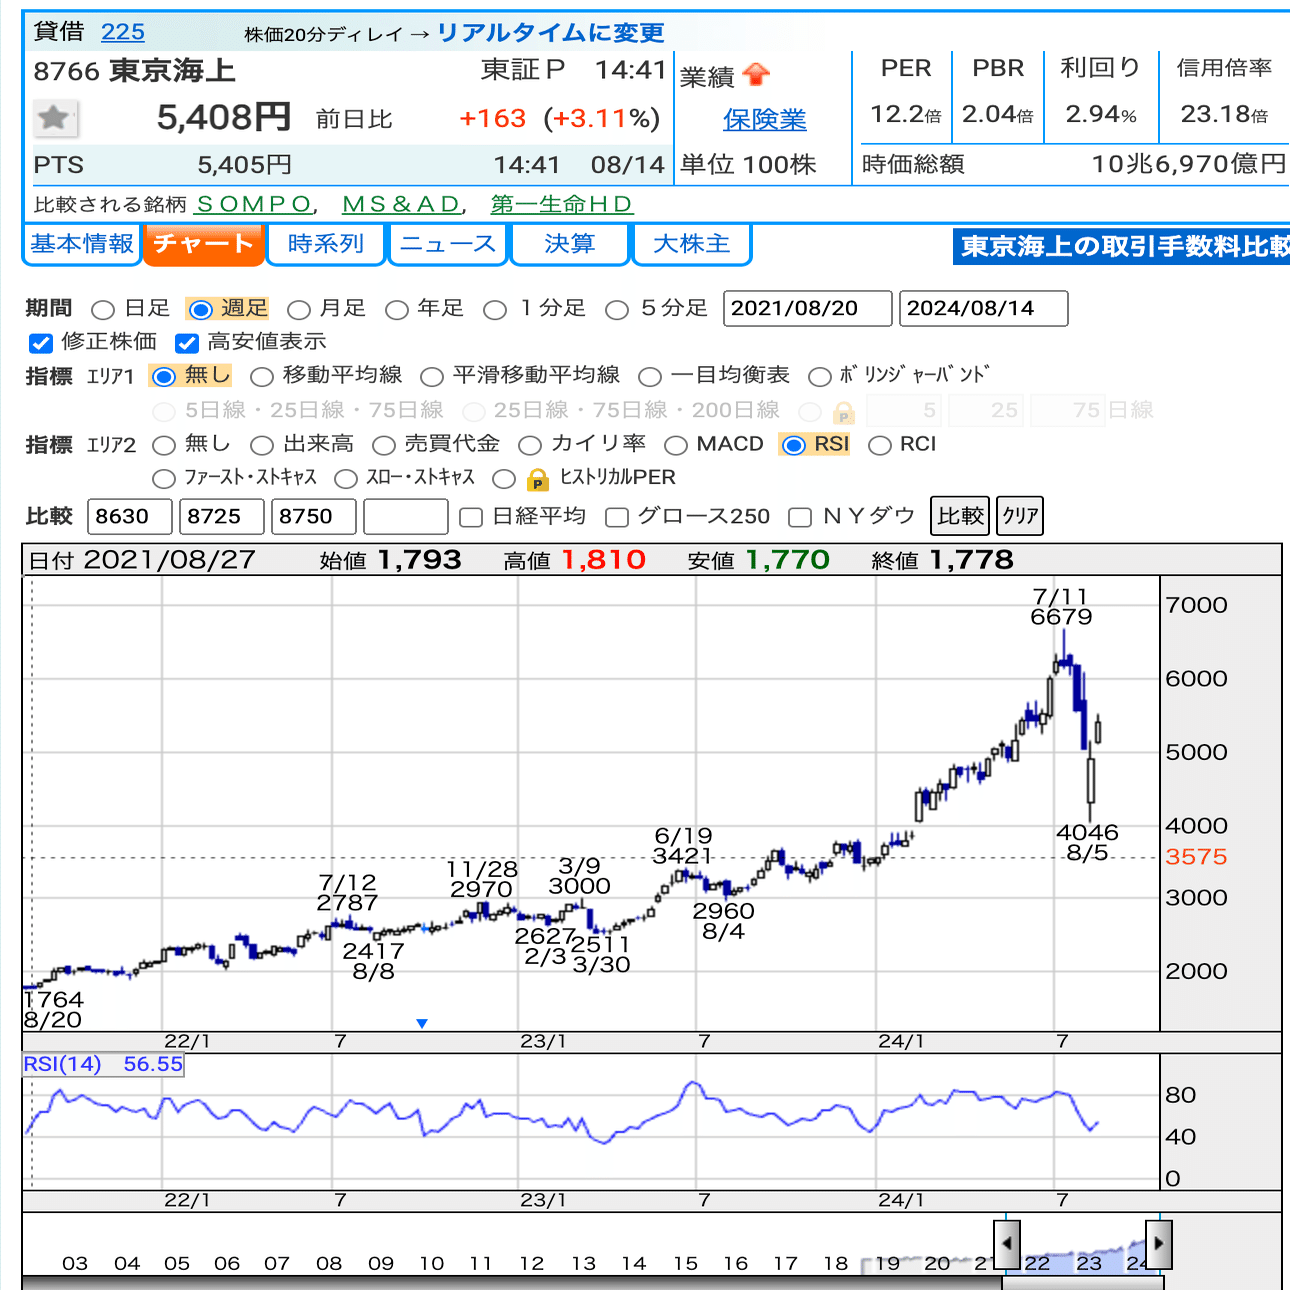The image size is (1290, 1290).
Task: Toggle the 高安値表示 checkbox
Action: pos(187,343)
